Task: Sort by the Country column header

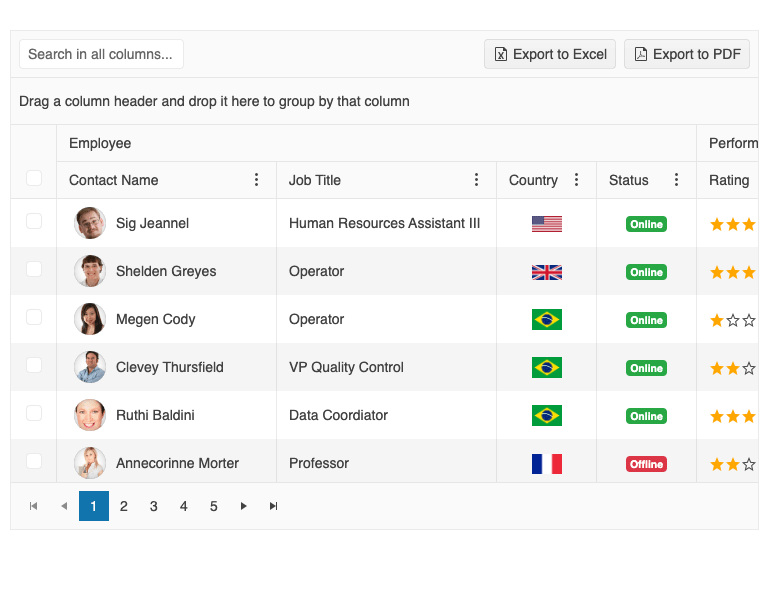Action: click(x=533, y=180)
